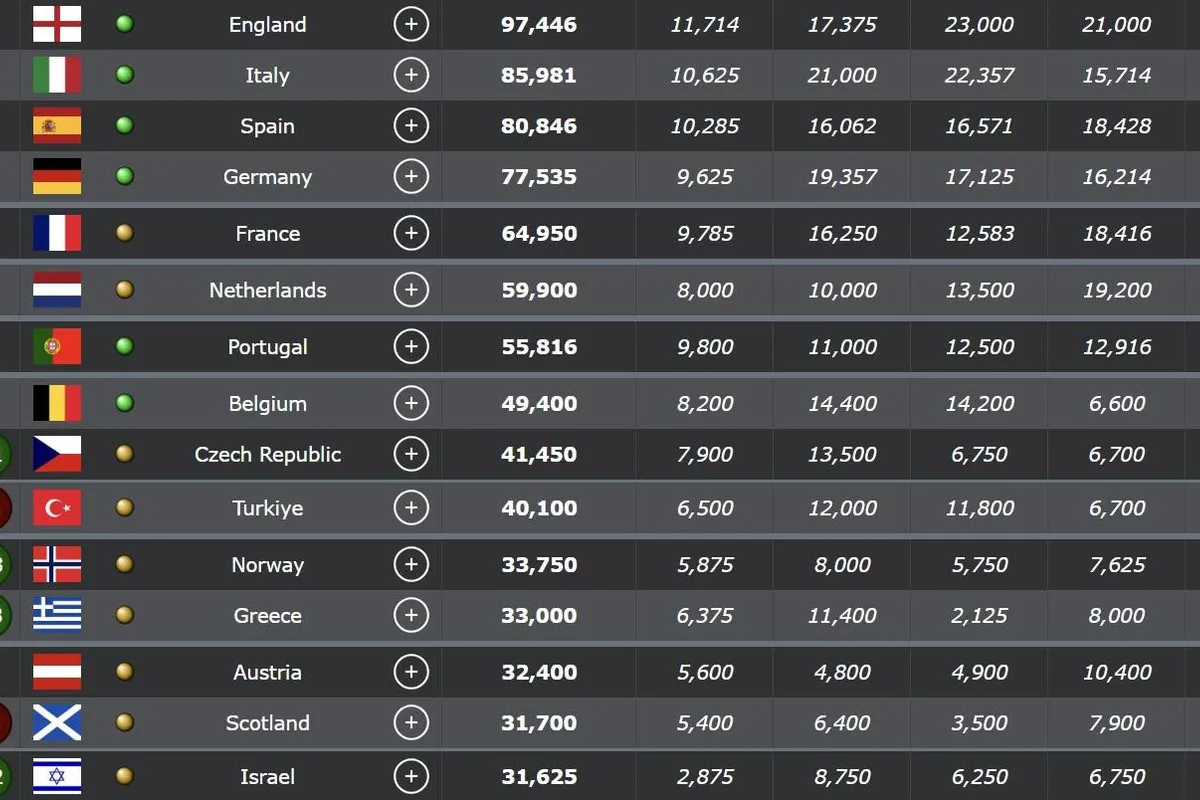Click the Israel flag icon
Viewport: 1200px width, 800px height.
pyautogui.click(x=57, y=777)
